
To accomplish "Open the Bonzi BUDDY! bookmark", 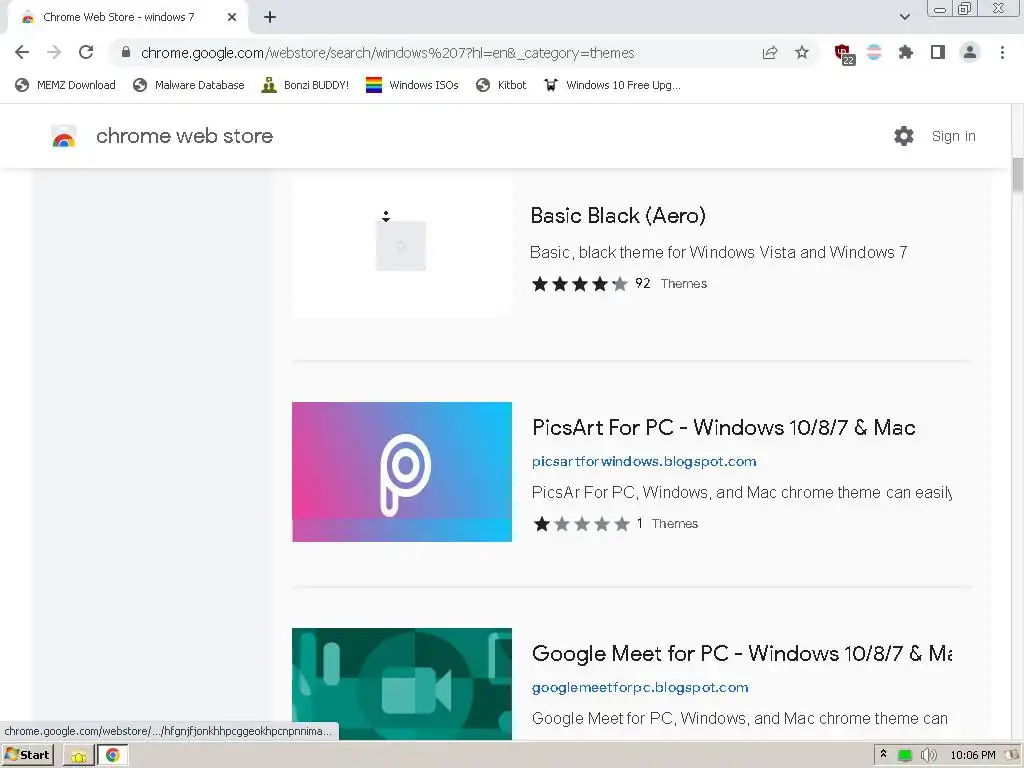I will [305, 85].
